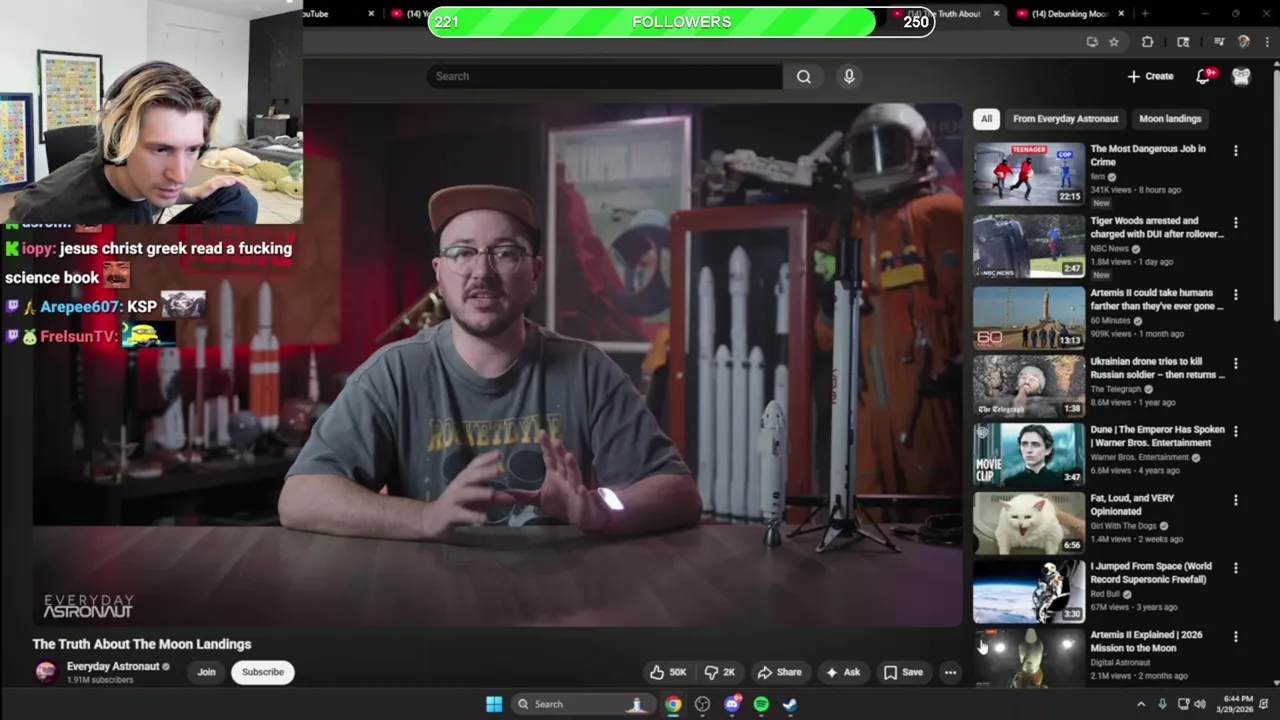Dislike the video showing 2K
The image size is (1280, 720).
719,672
